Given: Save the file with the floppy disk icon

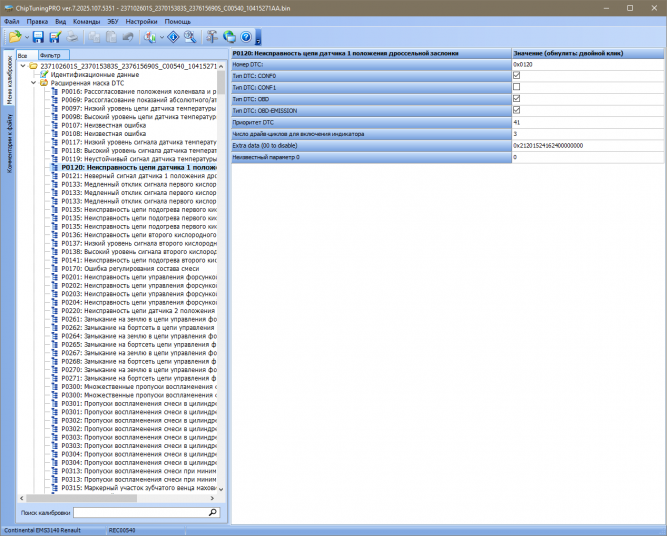Looking at the screenshot, I should (38, 37).
